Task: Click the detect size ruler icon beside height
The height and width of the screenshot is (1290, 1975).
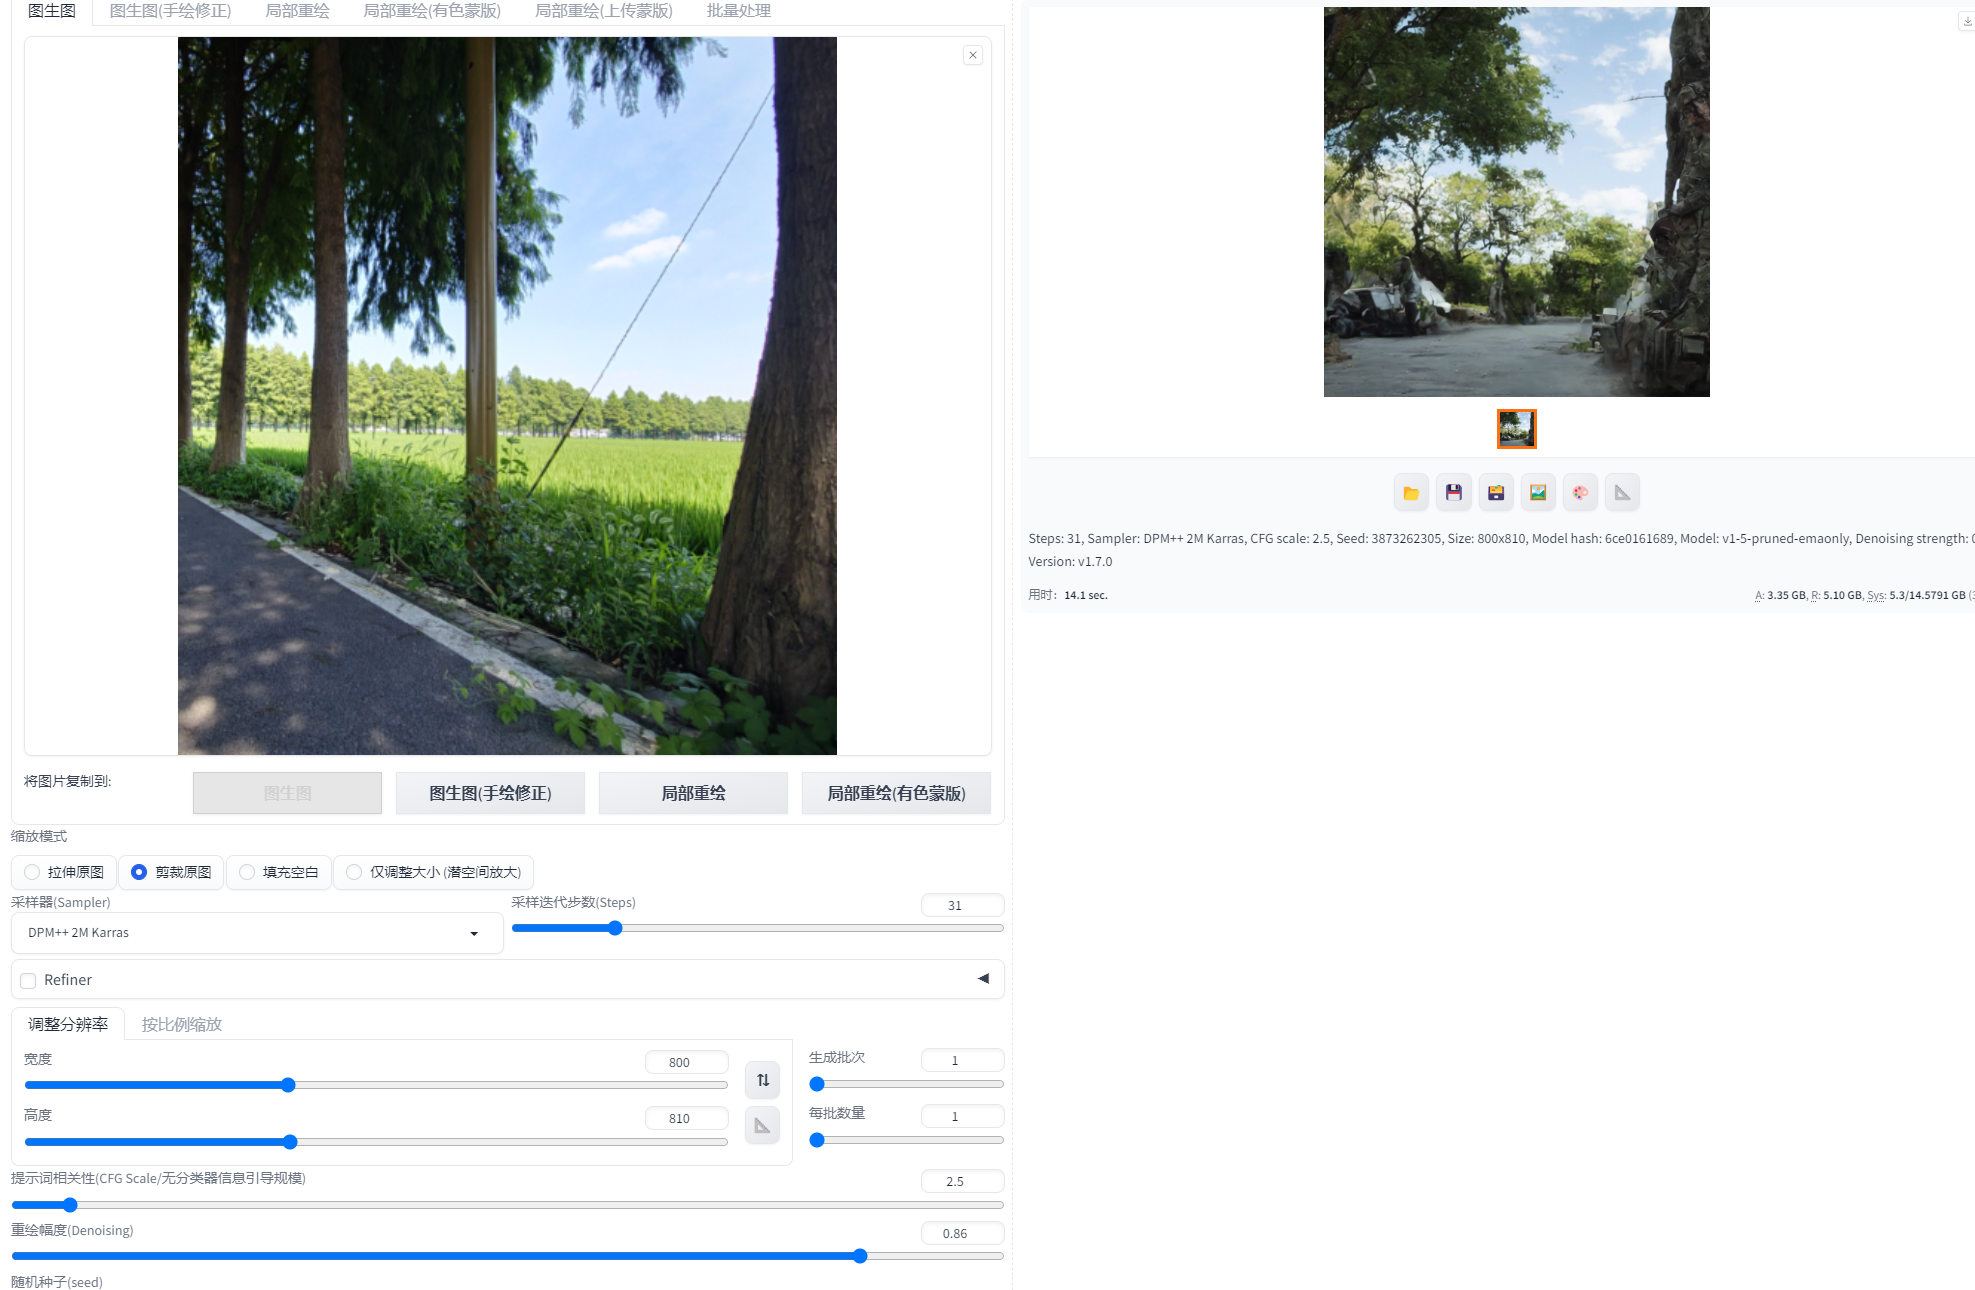Action: (763, 1126)
